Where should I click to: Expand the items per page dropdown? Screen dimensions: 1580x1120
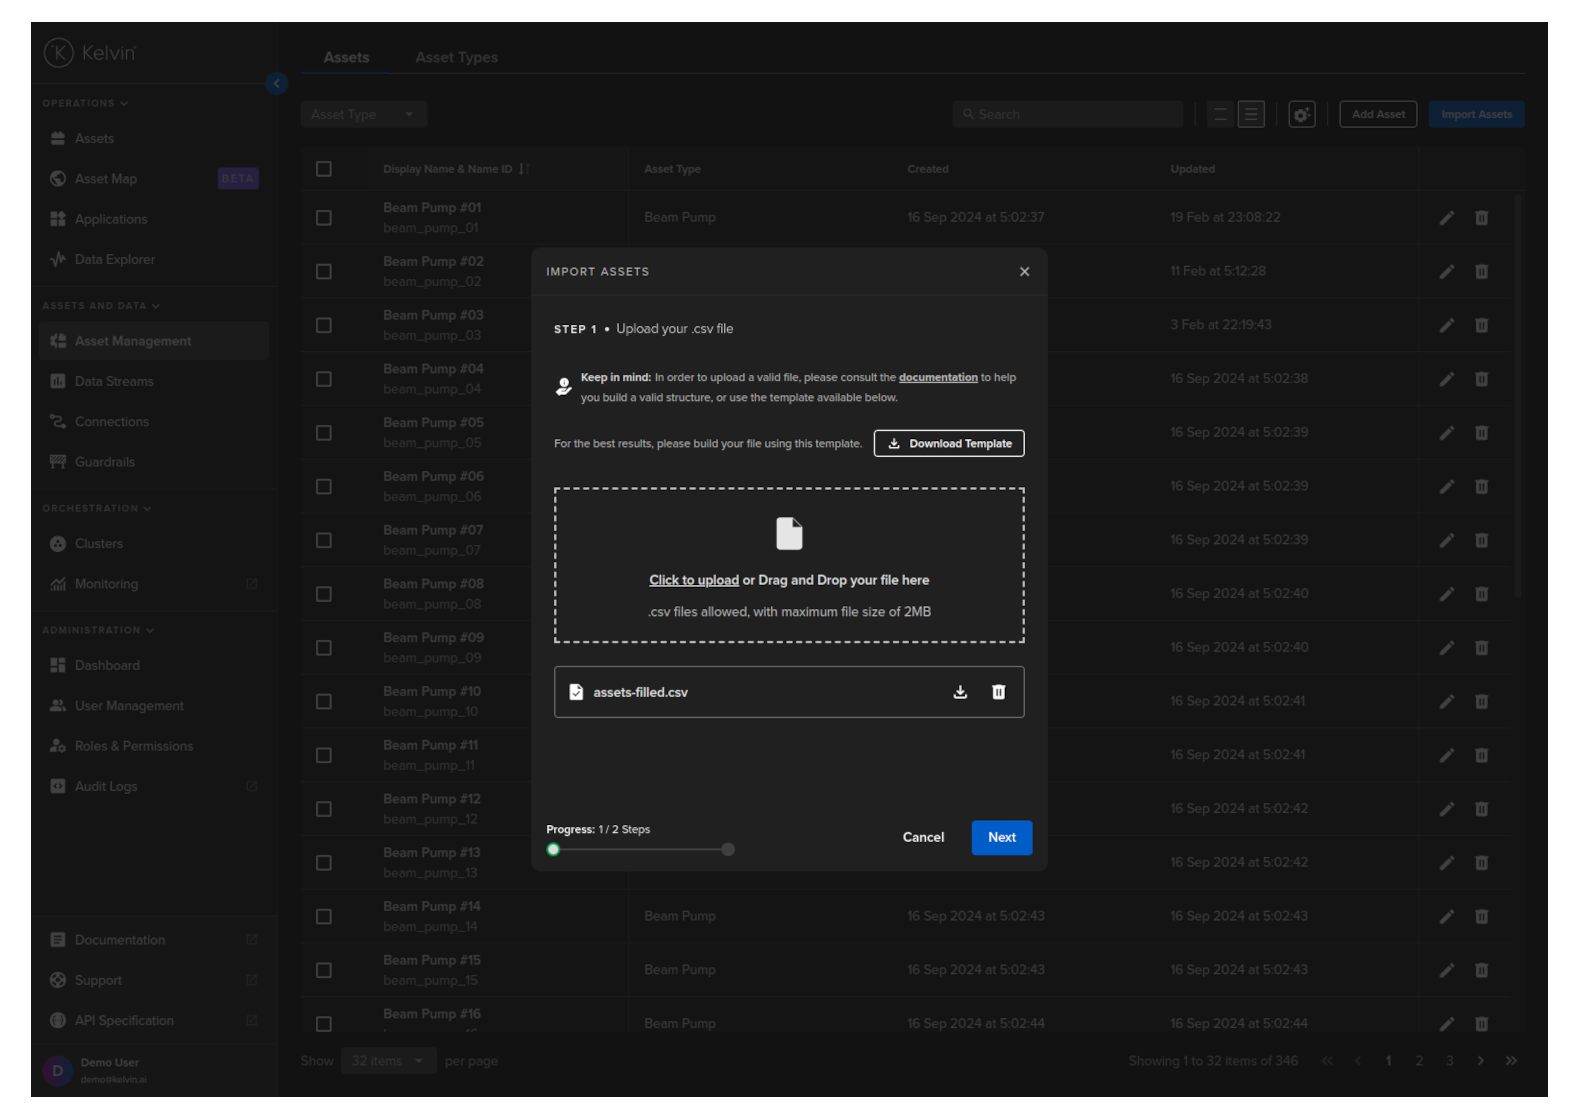pos(387,1061)
